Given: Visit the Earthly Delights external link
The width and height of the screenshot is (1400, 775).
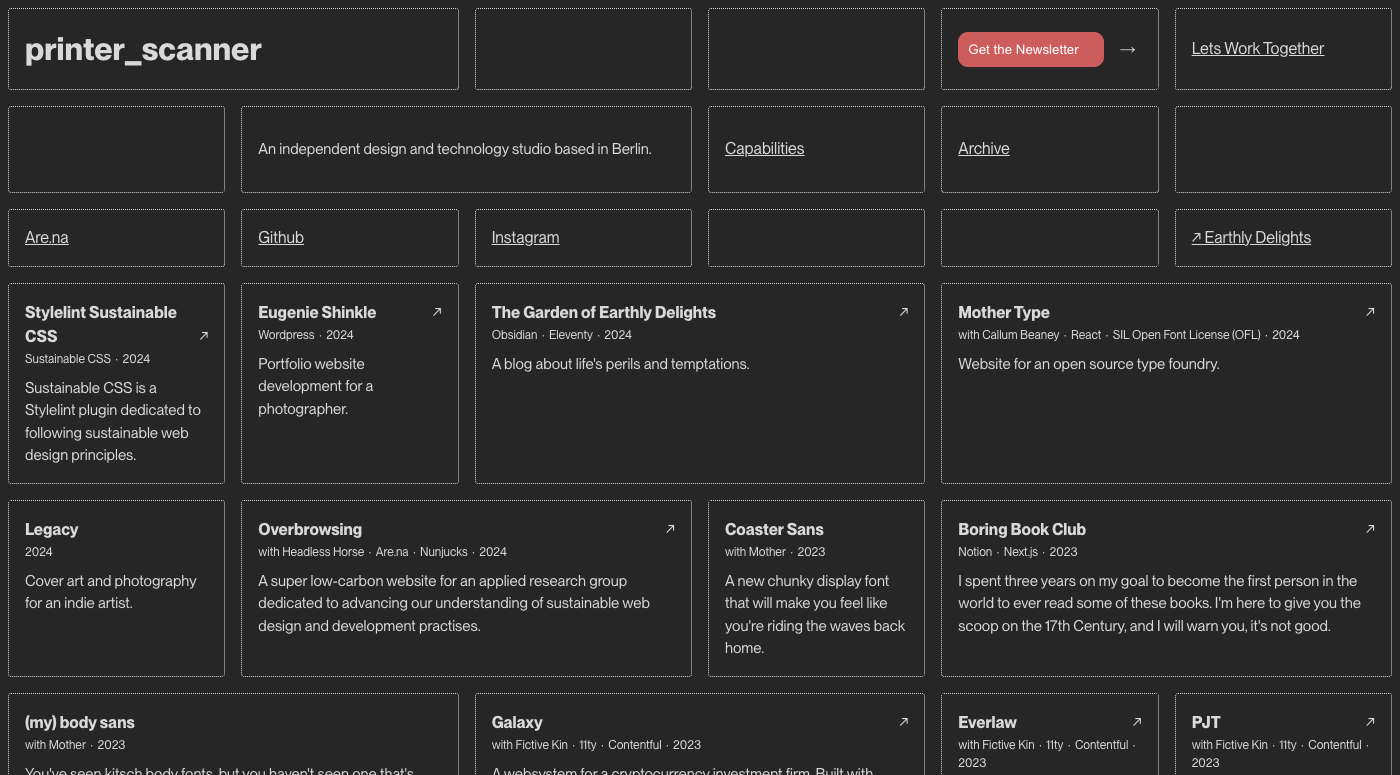Looking at the screenshot, I should (1251, 237).
